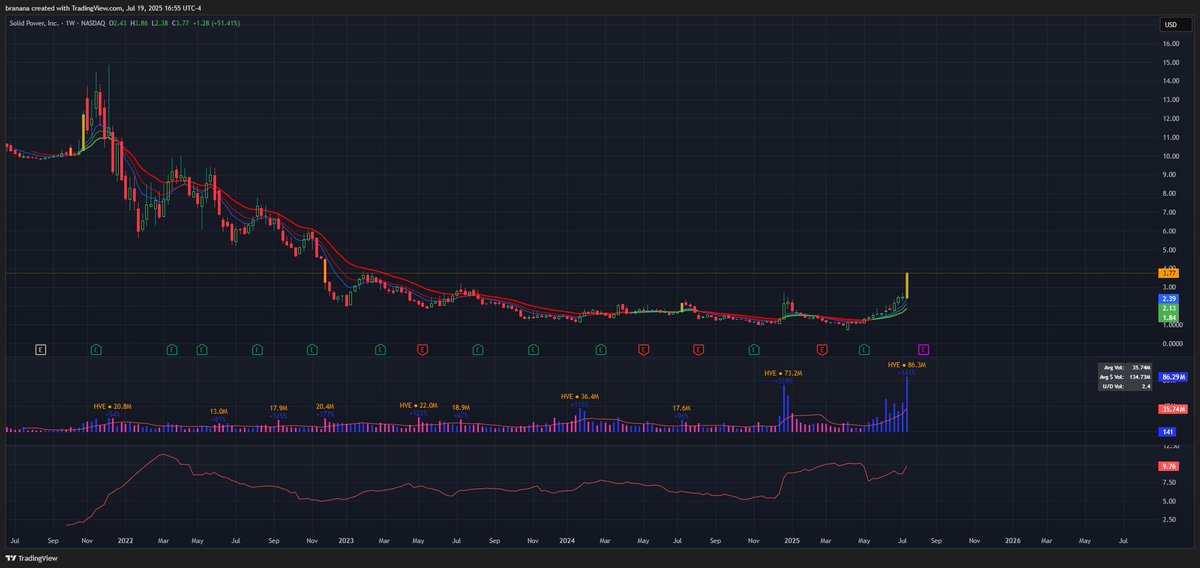Click the TradingView logo at bottom left
This screenshot has width=1200, height=568.
click(x=31, y=559)
